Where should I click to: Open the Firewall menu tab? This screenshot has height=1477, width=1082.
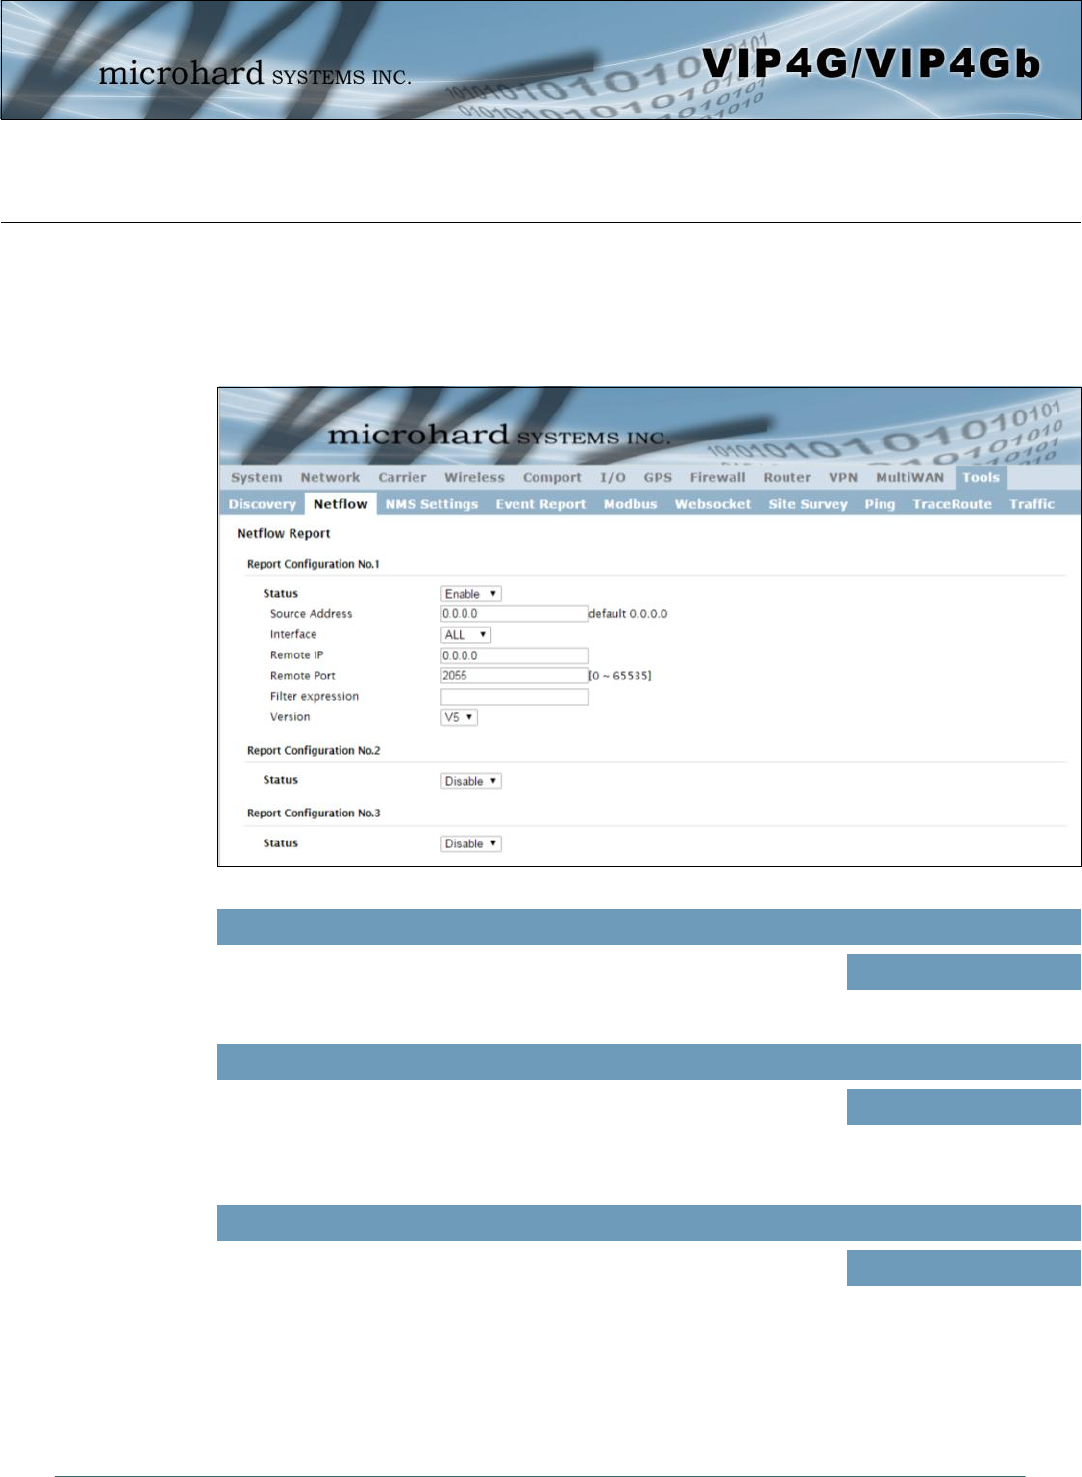(x=717, y=478)
